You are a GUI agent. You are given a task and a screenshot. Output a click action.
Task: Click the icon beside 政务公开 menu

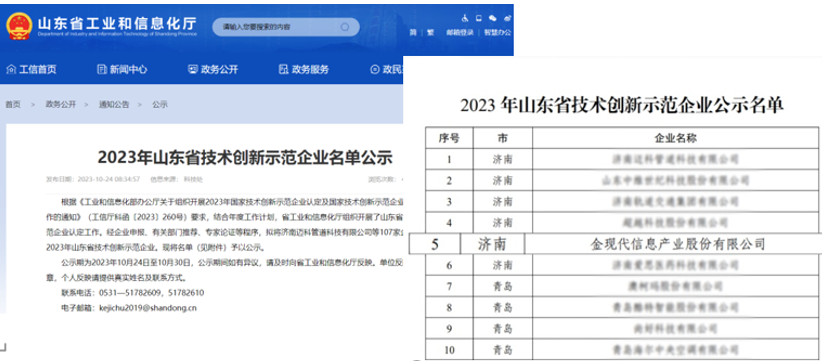(193, 69)
